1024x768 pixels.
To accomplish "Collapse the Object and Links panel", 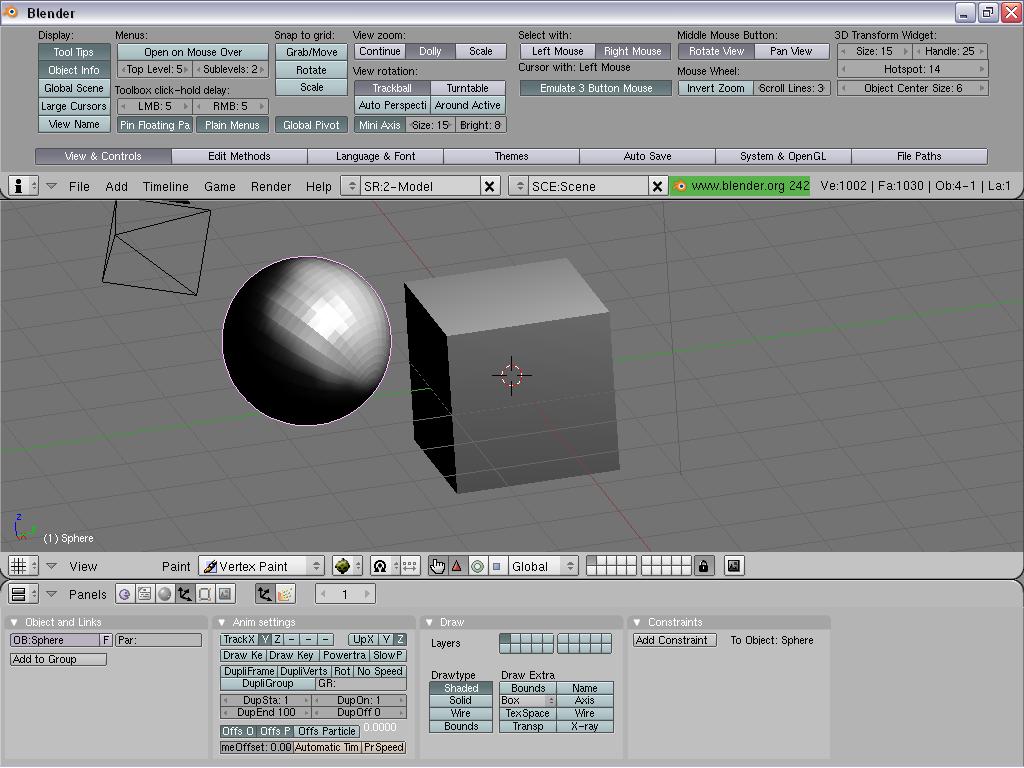I will tap(14, 622).
